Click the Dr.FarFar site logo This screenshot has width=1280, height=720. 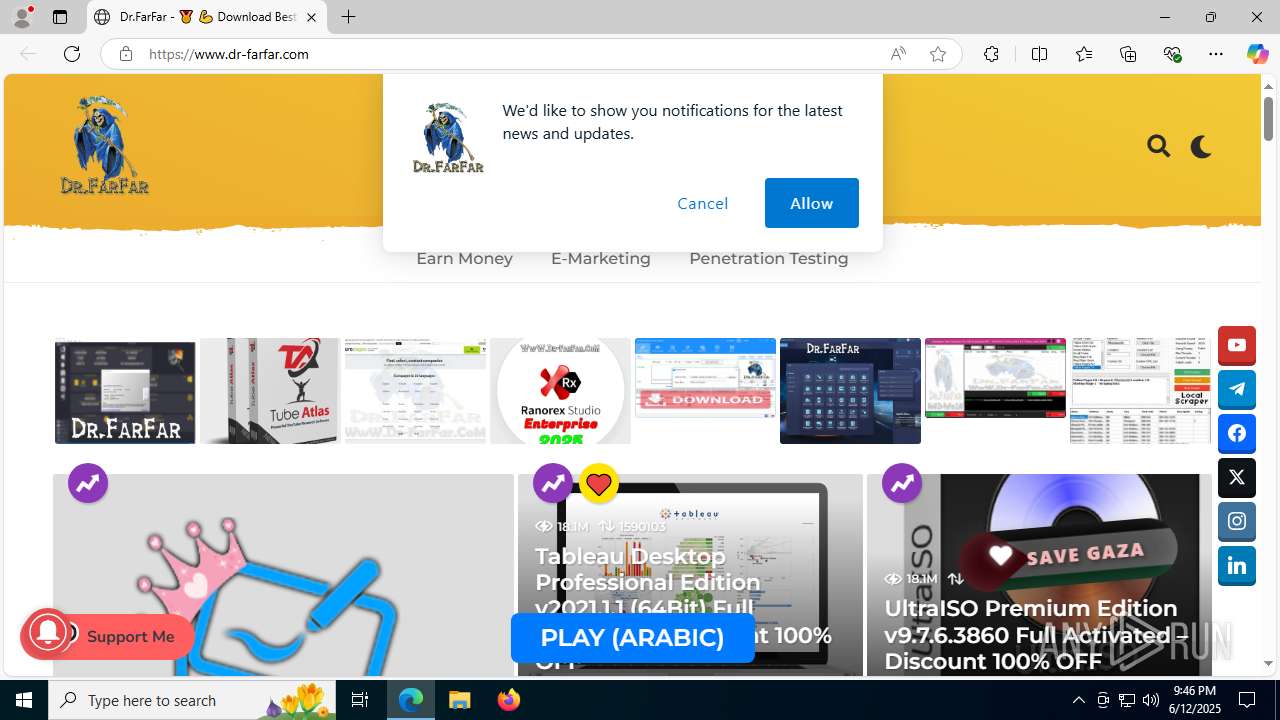[x=104, y=145]
